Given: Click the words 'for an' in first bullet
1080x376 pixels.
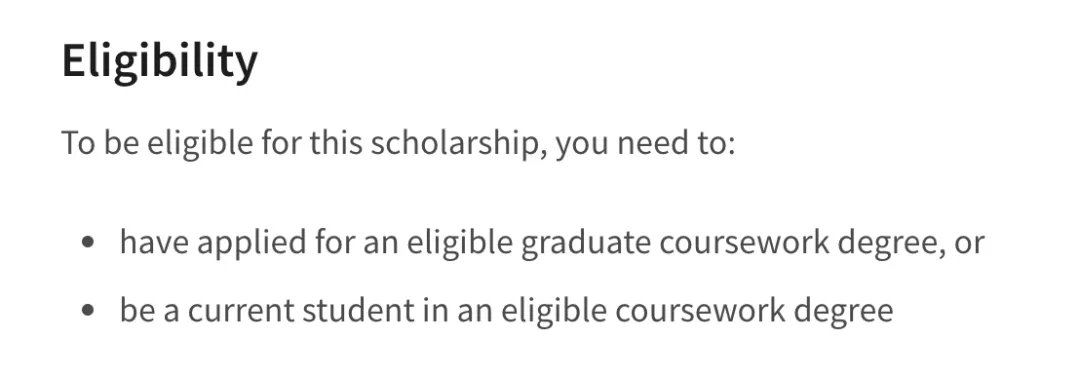Looking at the screenshot, I should click(357, 242).
